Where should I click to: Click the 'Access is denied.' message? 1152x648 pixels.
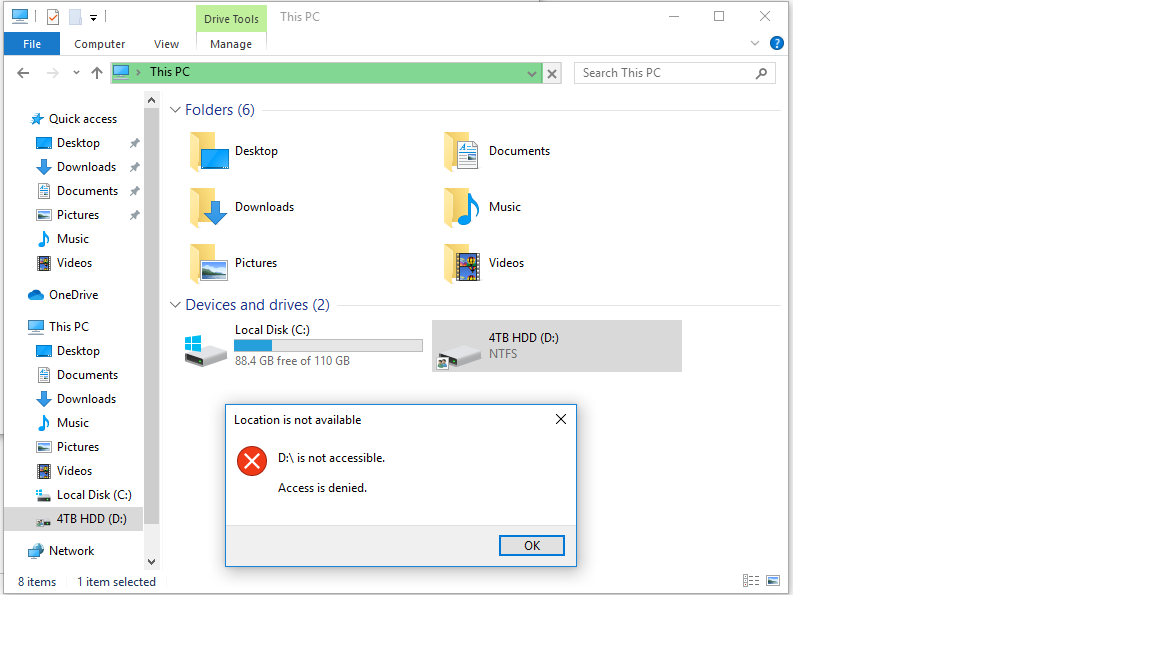(x=322, y=488)
